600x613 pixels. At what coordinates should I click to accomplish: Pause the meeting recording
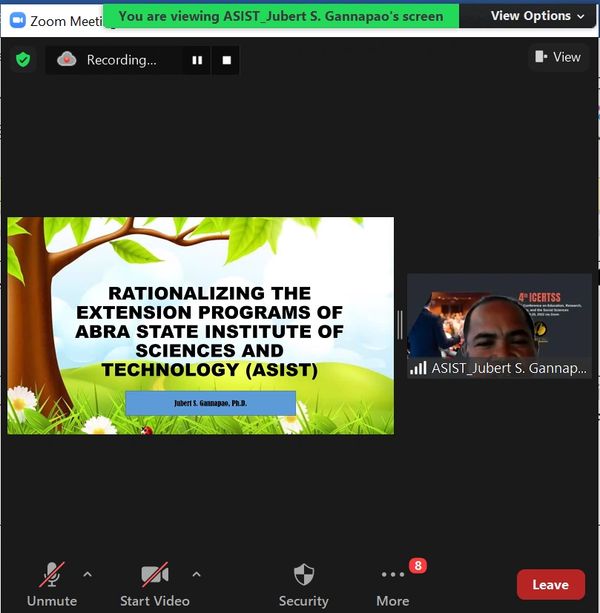pyautogui.click(x=197, y=60)
